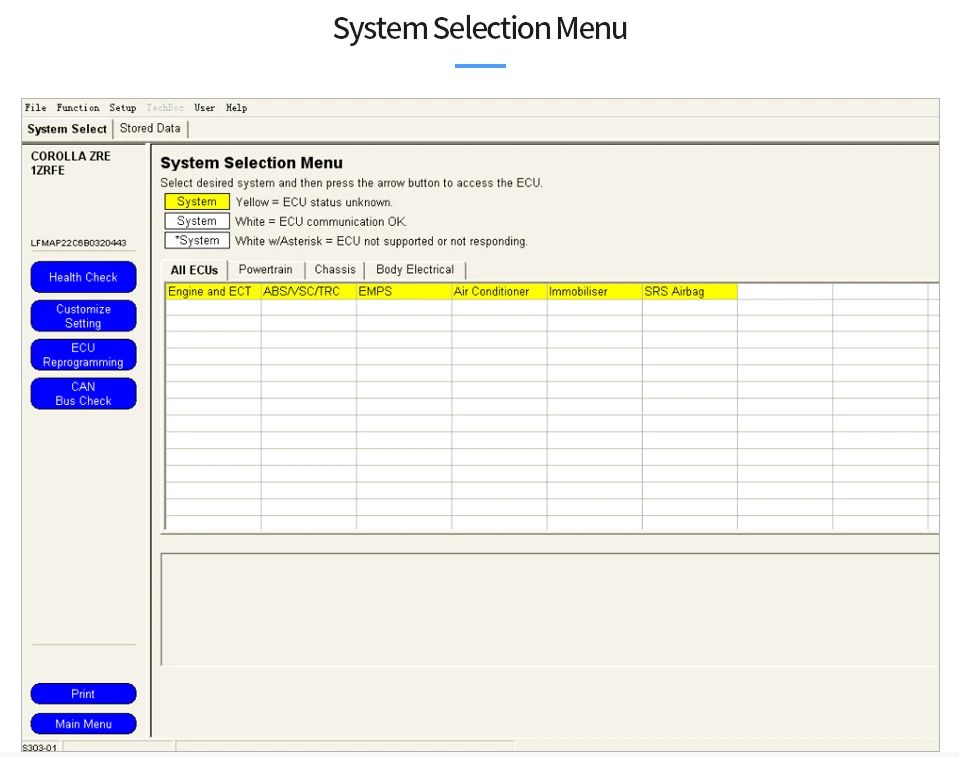Screen dimensions: 960x757
Task: Select the System Select tab
Action: 67,129
